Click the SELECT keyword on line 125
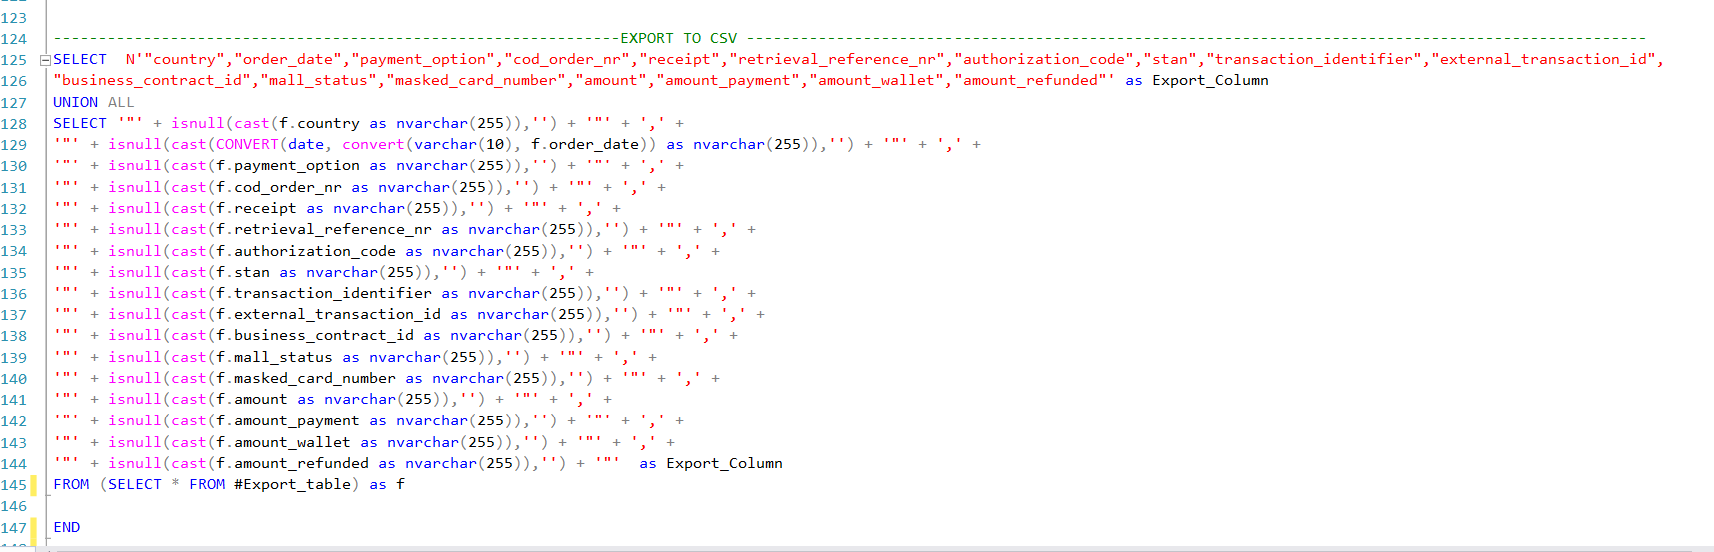The image size is (1714, 552). pyautogui.click(x=80, y=59)
